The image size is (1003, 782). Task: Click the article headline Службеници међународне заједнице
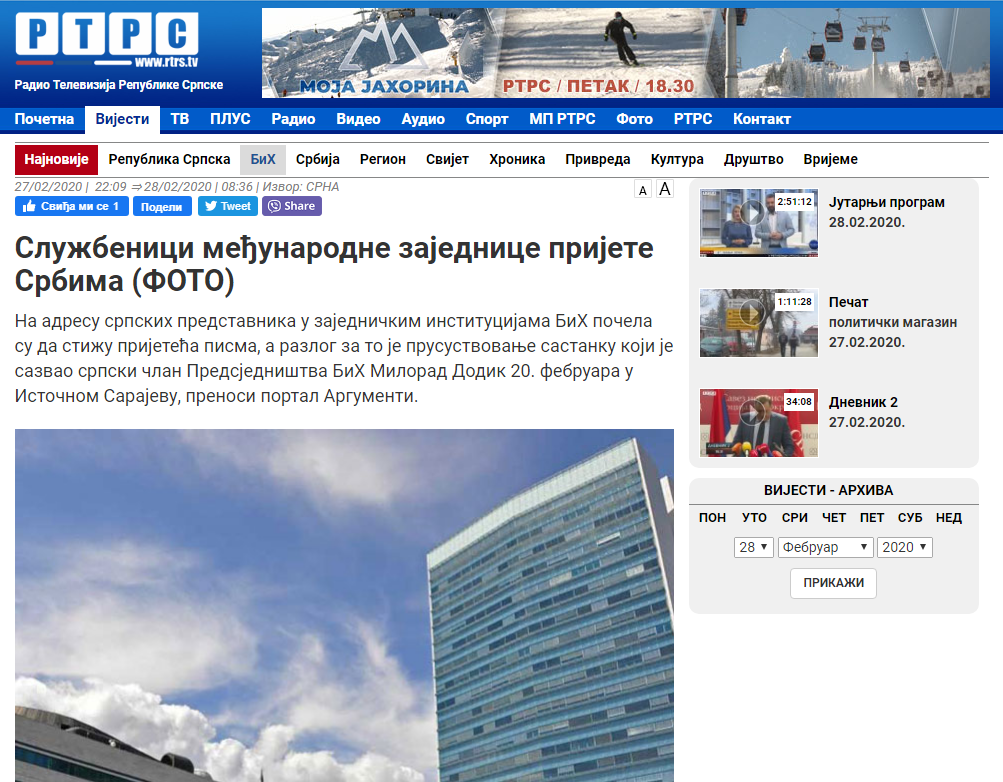point(334,264)
